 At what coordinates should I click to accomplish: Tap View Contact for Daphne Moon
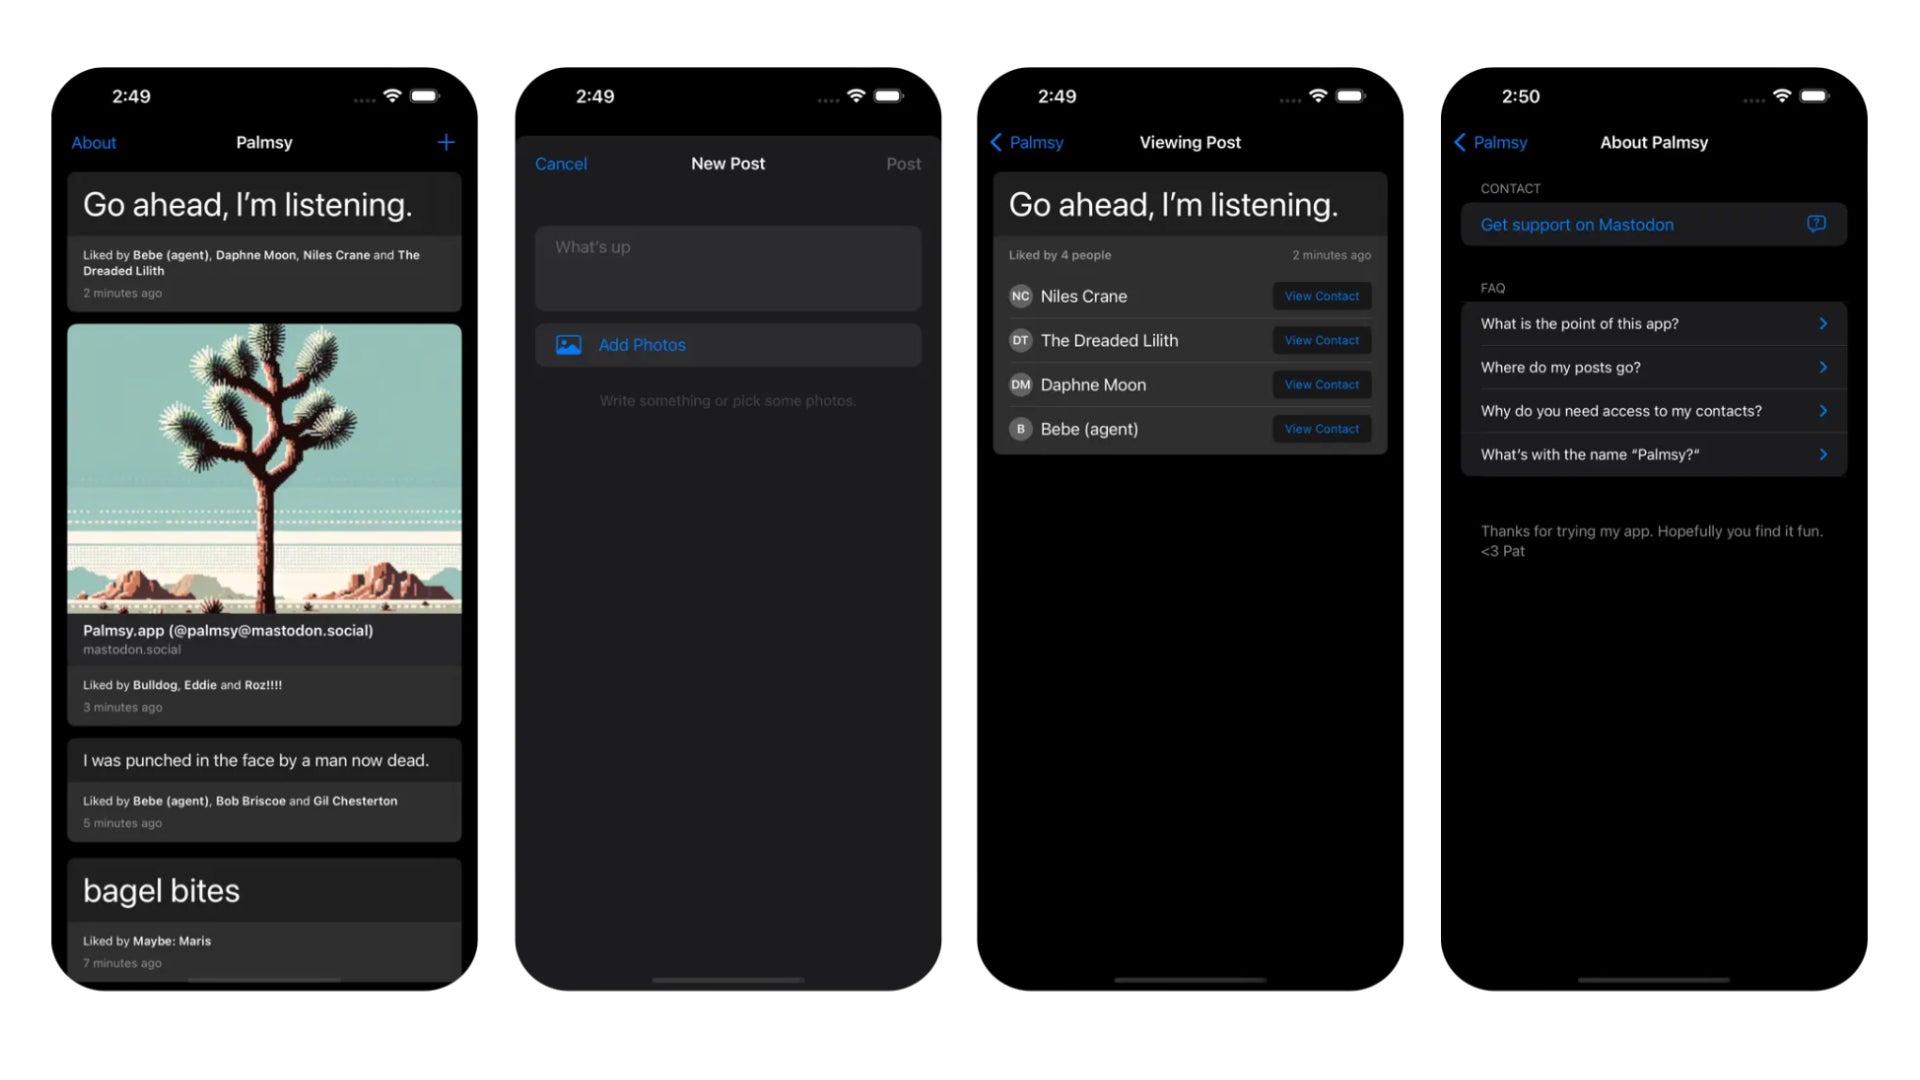[1320, 384]
